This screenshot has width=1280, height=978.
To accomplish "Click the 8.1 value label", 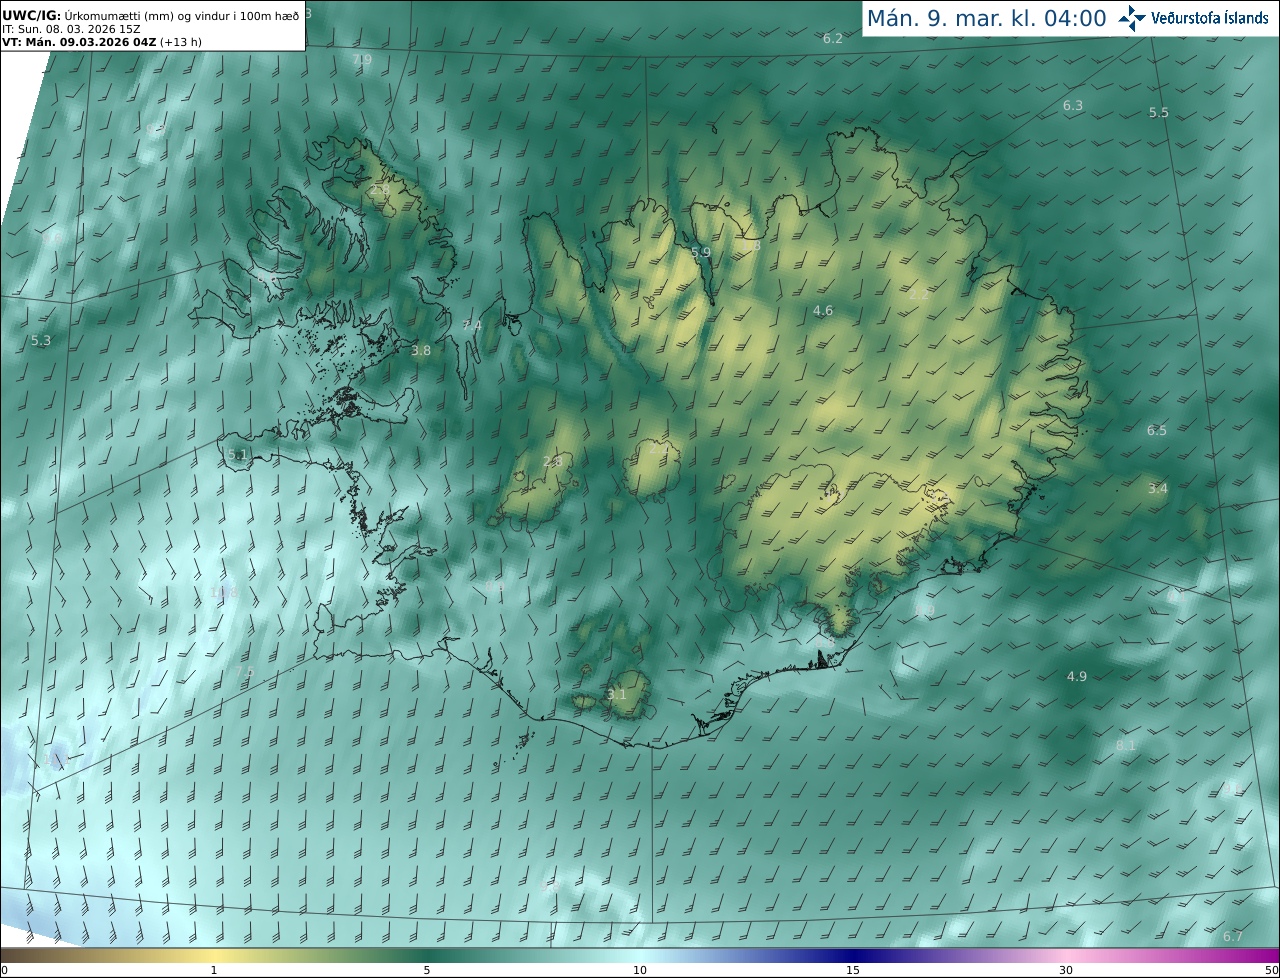I will tap(1126, 746).
